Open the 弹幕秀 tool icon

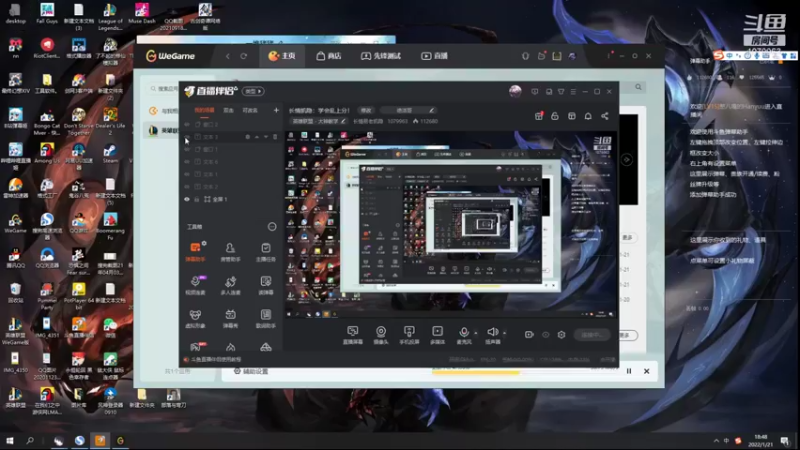coord(230,318)
